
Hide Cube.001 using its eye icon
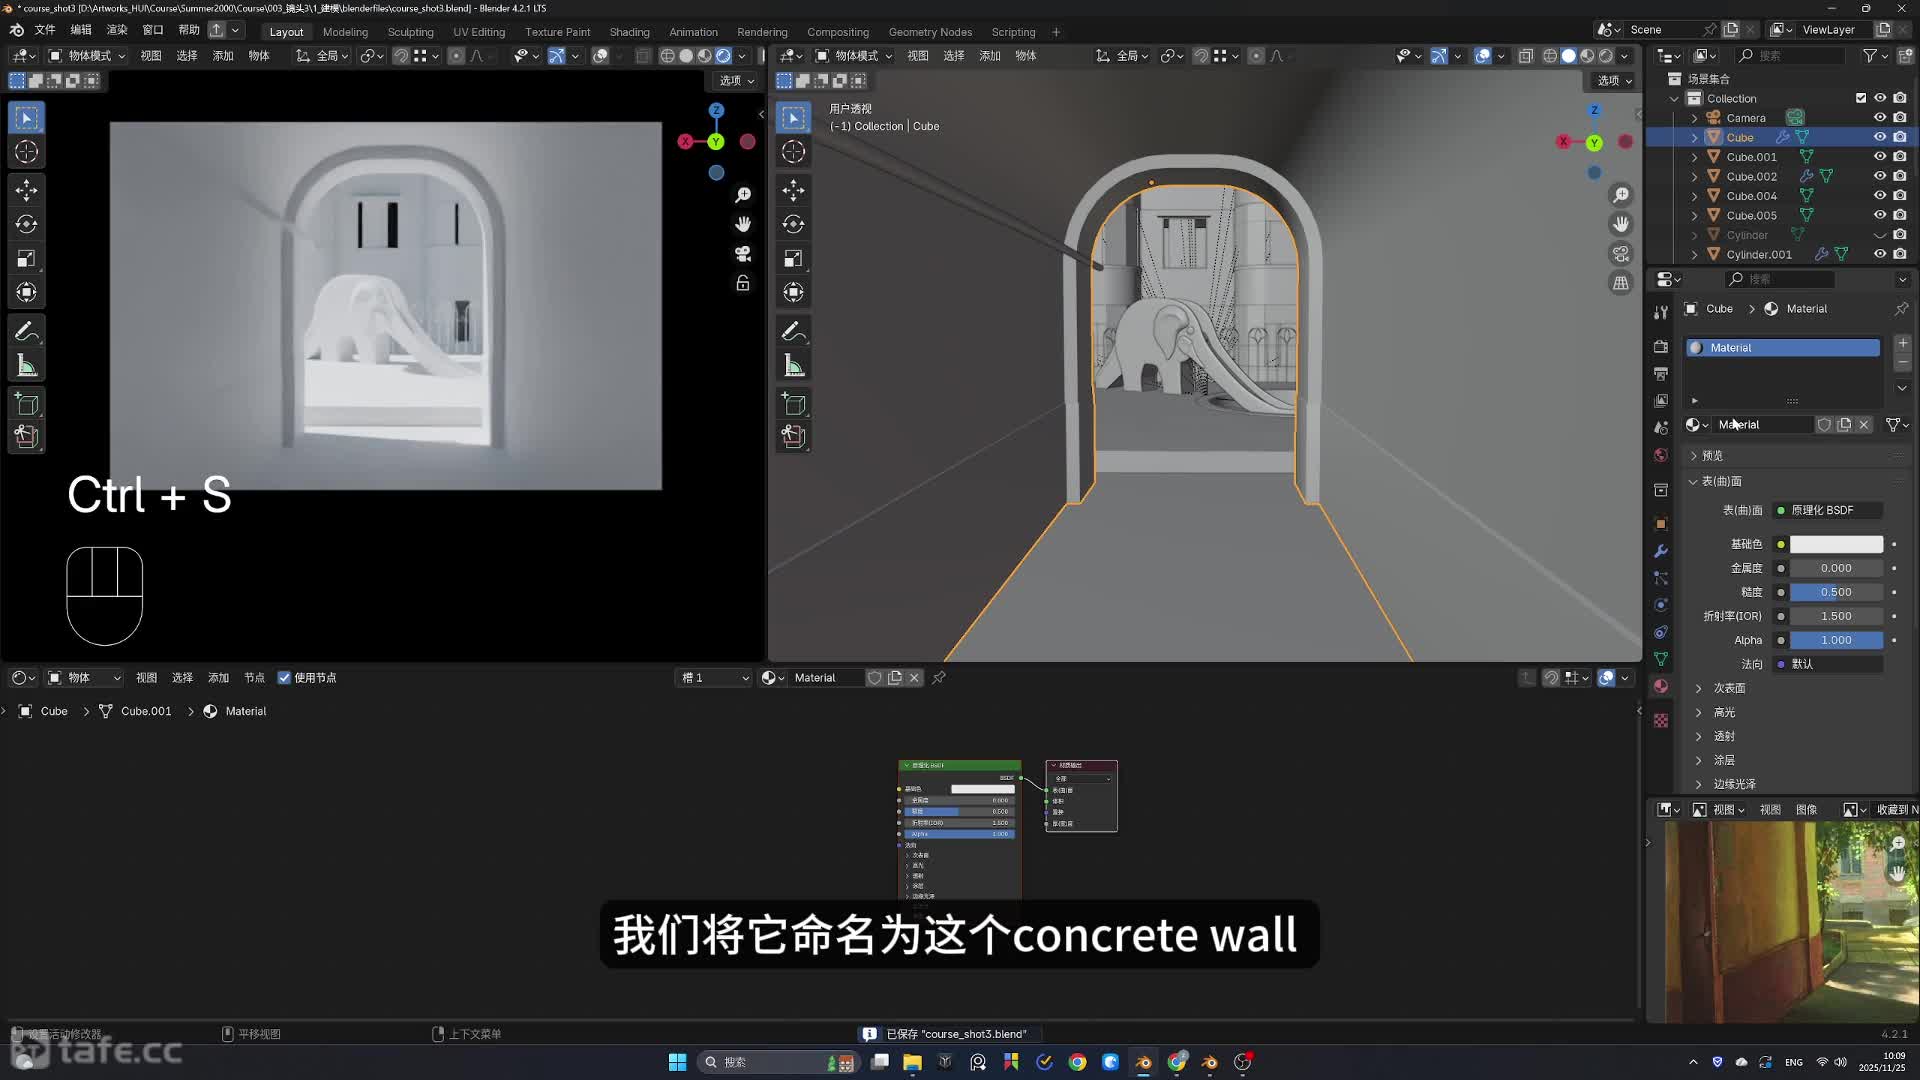(1880, 157)
